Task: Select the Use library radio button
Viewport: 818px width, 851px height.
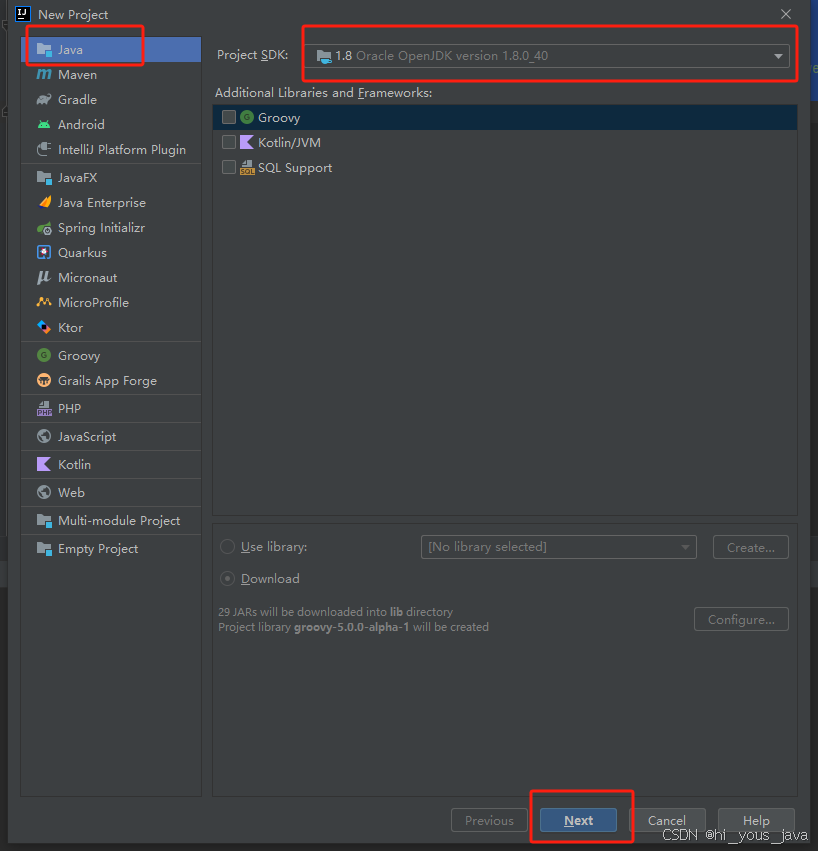Action: 227,547
